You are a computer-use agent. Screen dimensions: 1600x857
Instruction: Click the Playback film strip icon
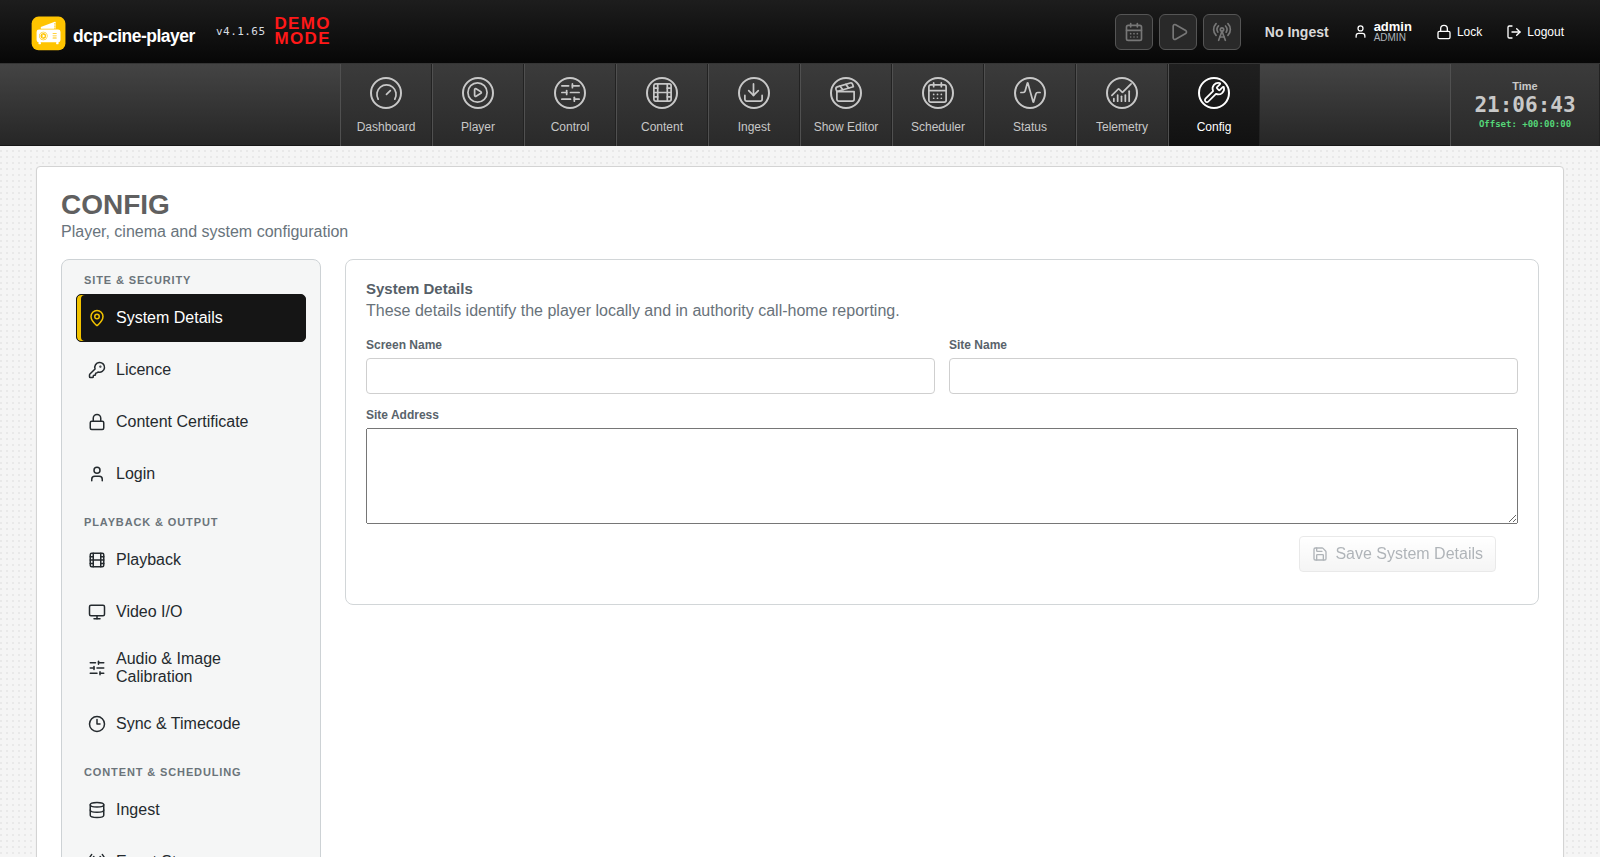click(x=97, y=560)
